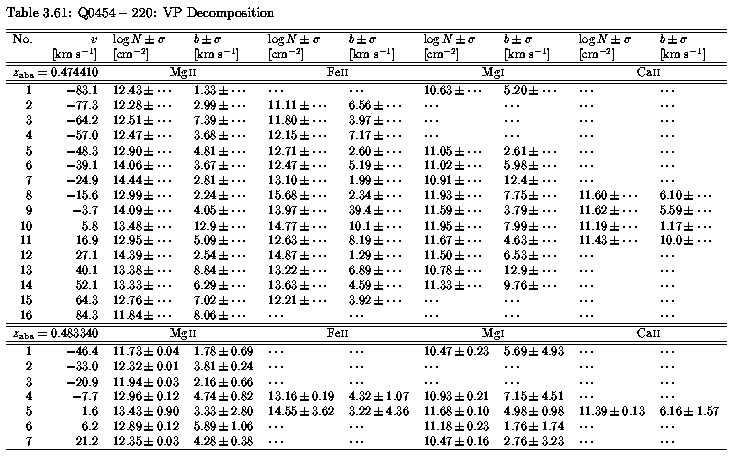Select the FeII column density "11.11±···"
This screenshot has width=735, height=460.
click(x=297, y=105)
